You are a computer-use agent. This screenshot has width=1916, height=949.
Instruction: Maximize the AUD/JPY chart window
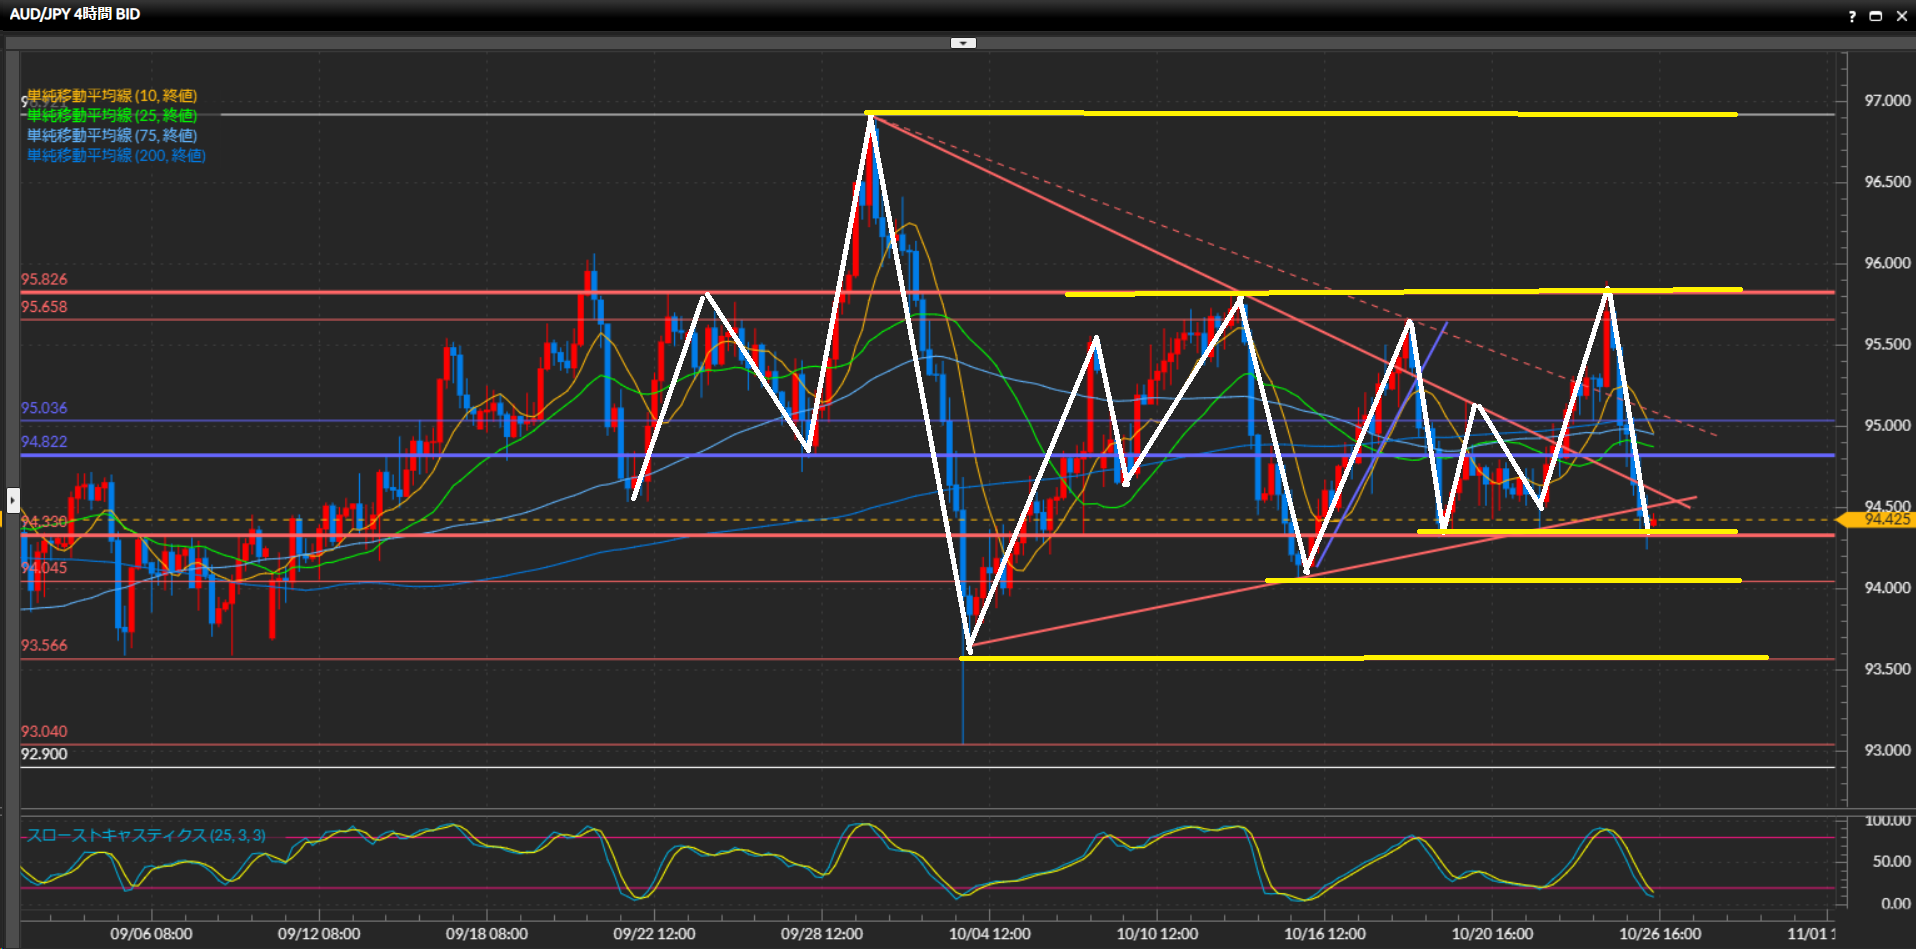click(1876, 16)
